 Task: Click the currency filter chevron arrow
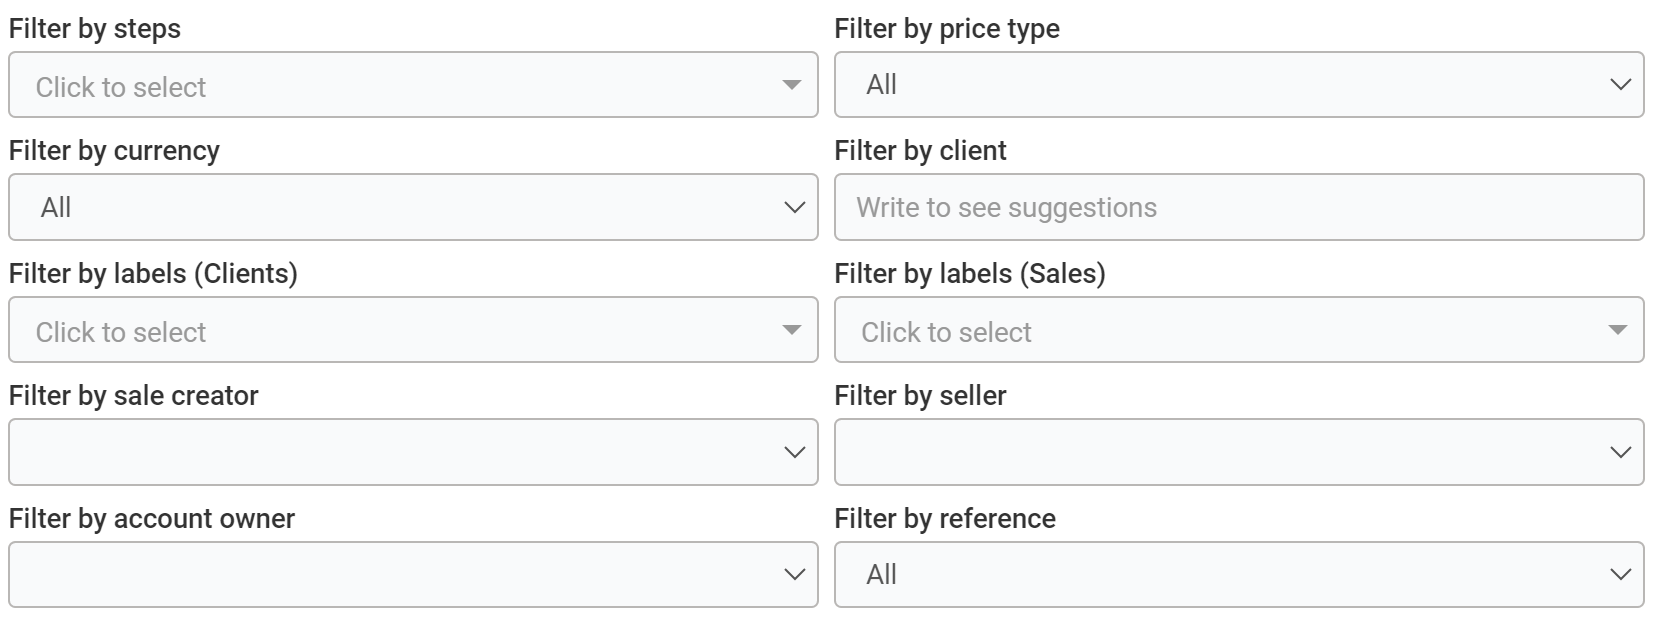tap(795, 207)
